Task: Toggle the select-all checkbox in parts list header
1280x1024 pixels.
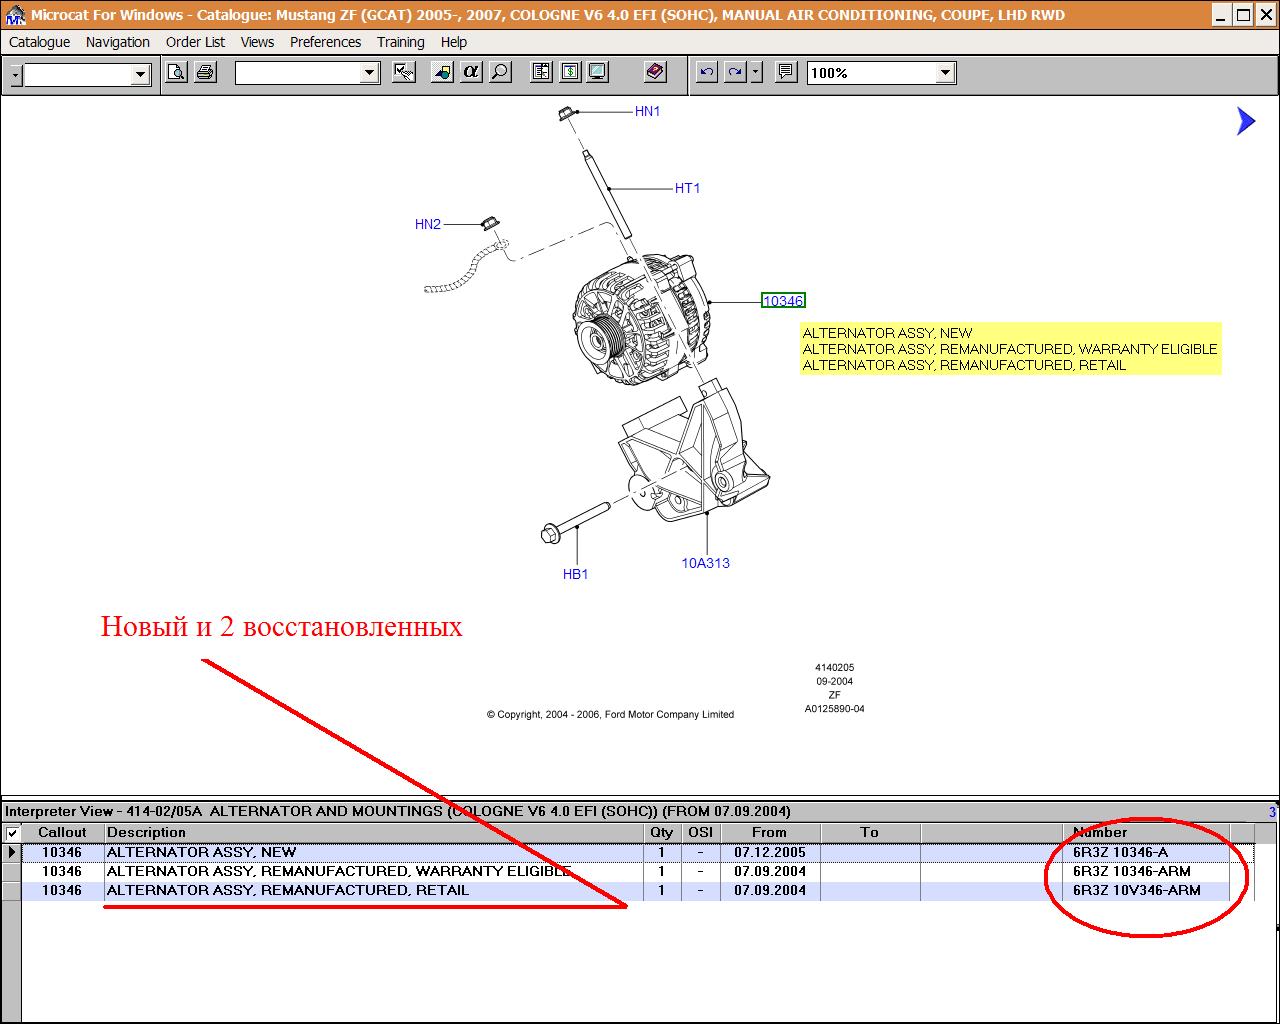Action: tap(12, 833)
